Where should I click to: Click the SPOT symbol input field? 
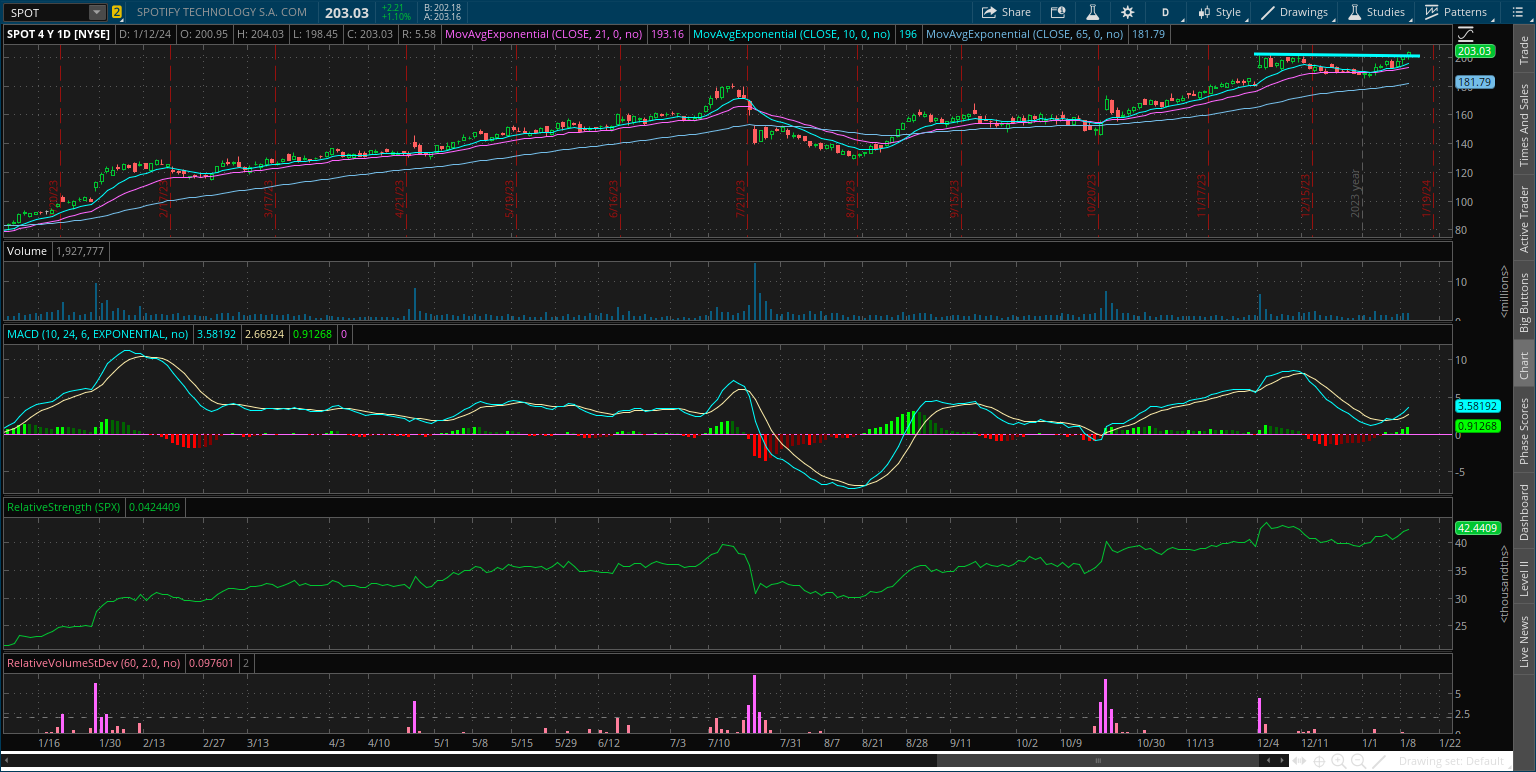45,12
